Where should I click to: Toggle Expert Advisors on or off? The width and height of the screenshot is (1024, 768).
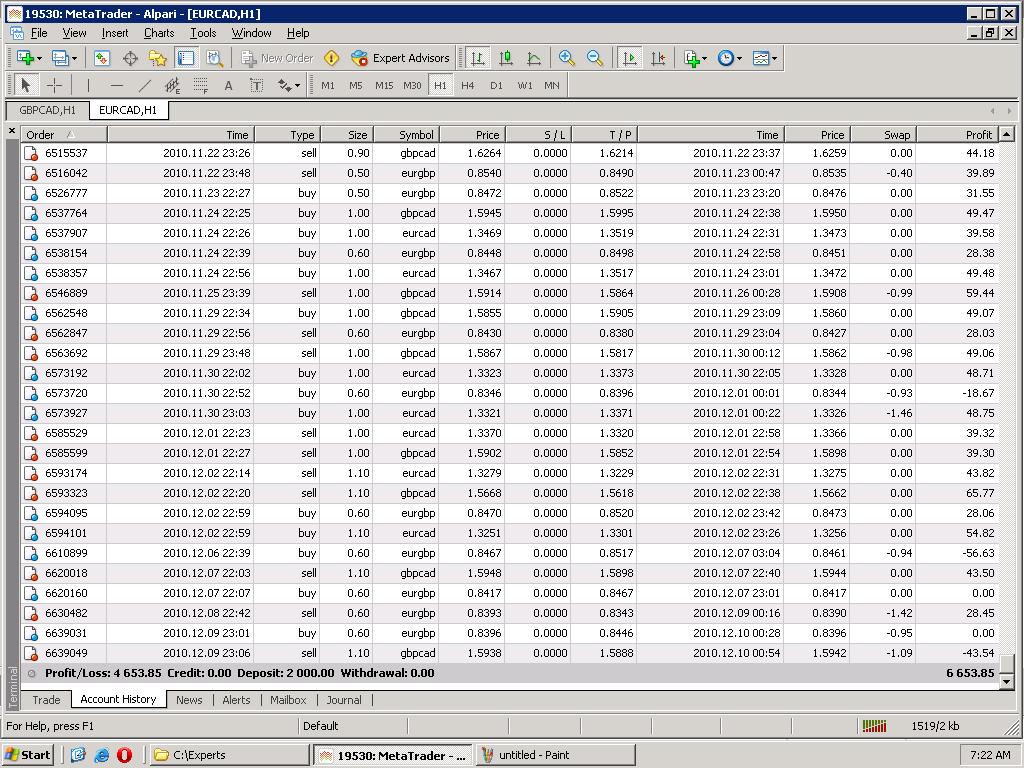pyautogui.click(x=400, y=58)
